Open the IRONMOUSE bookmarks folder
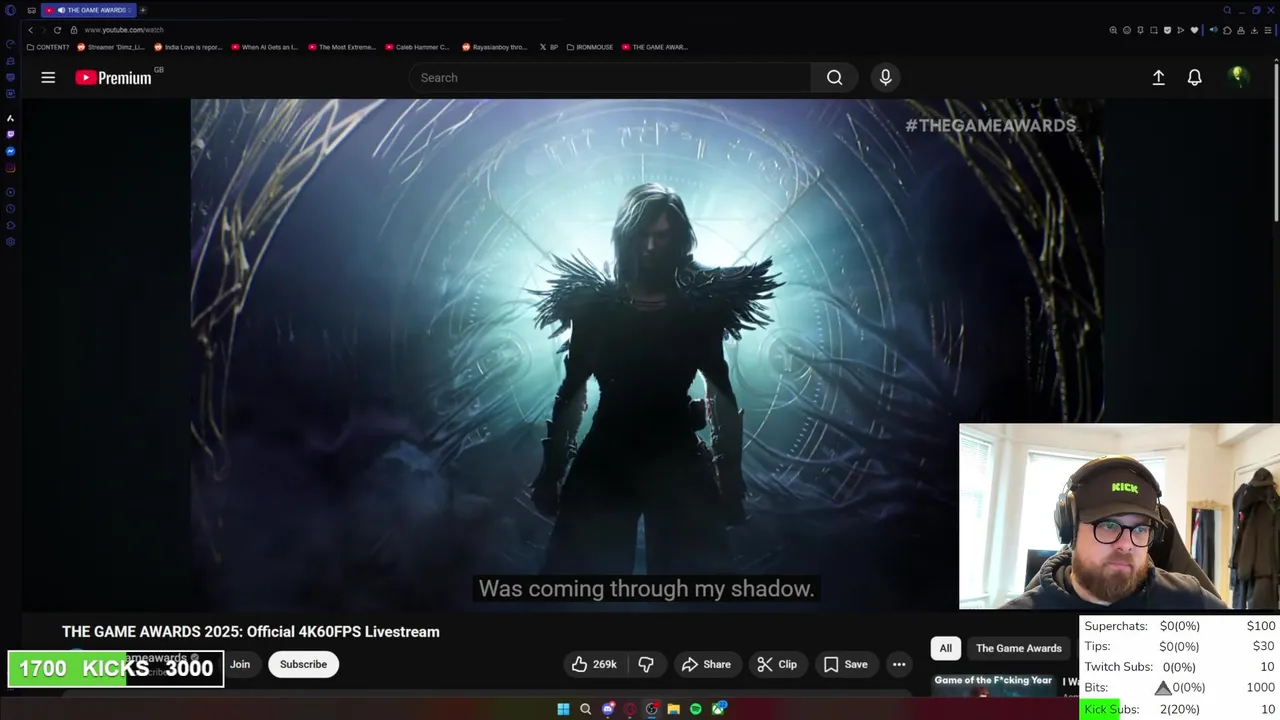 [x=589, y=47]
